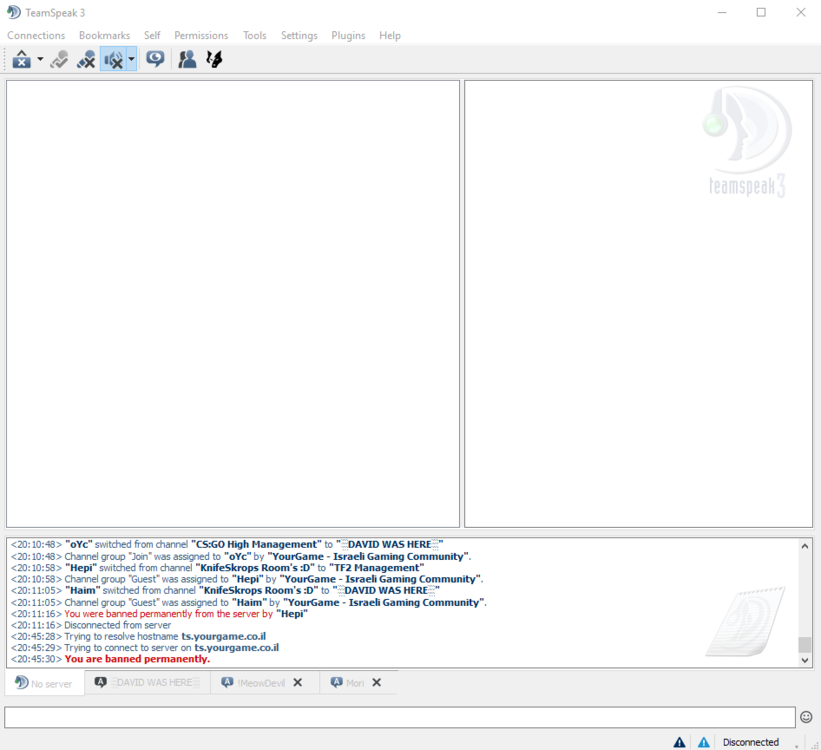Image resolution: width=821 pixels, height=750 pixels.
Task: Open the contacts manager icon
Action: coord(187,60)
